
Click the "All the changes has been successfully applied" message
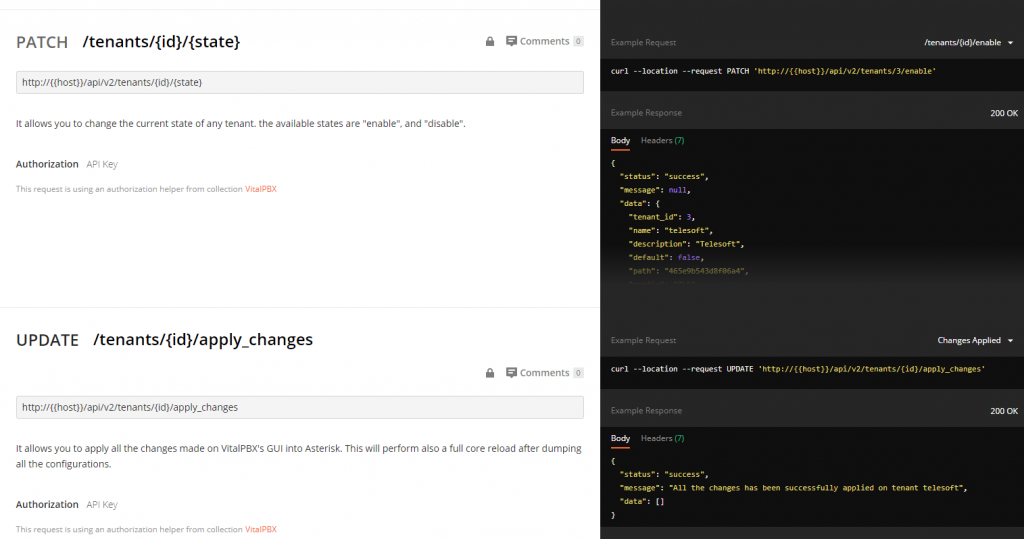[x=793, y=488]
